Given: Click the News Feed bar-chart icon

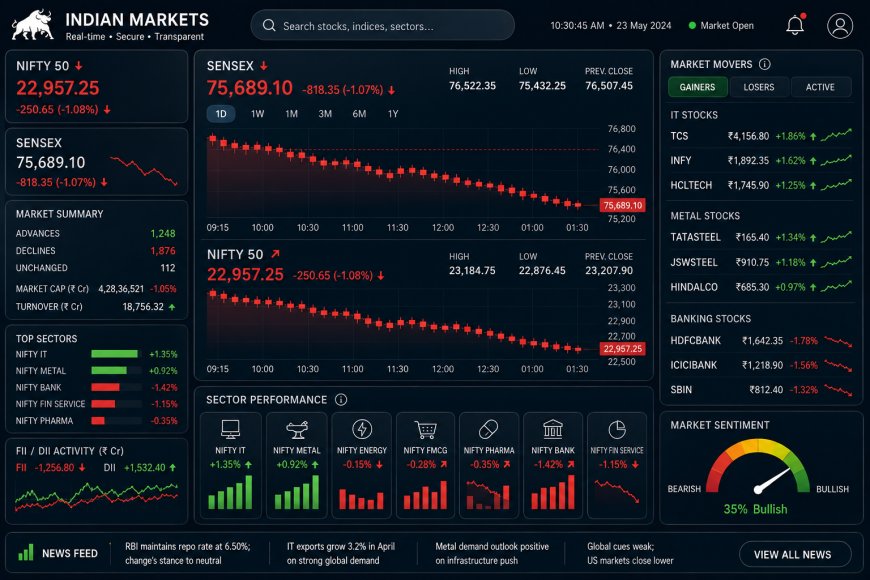Looking at the screenshot, I should (x=26, y=552).
